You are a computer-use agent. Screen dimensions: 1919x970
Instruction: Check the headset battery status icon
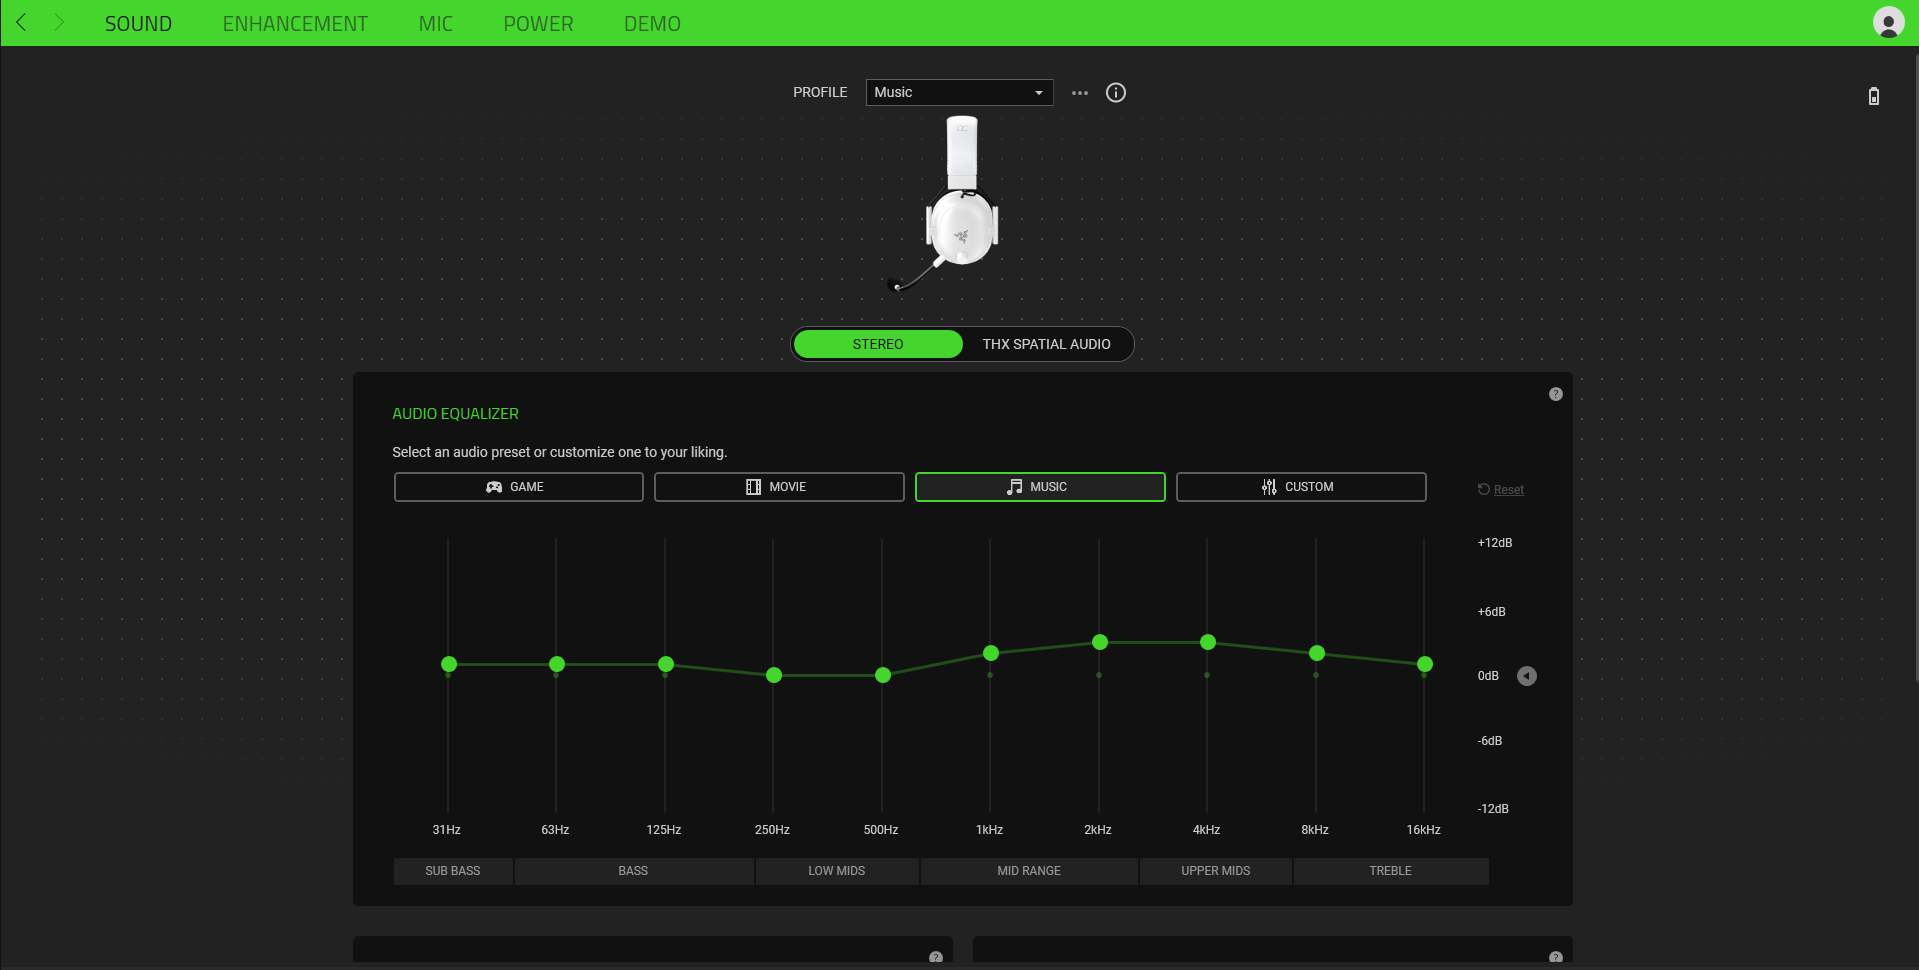pyautogui.click(x=1873, y=95)
